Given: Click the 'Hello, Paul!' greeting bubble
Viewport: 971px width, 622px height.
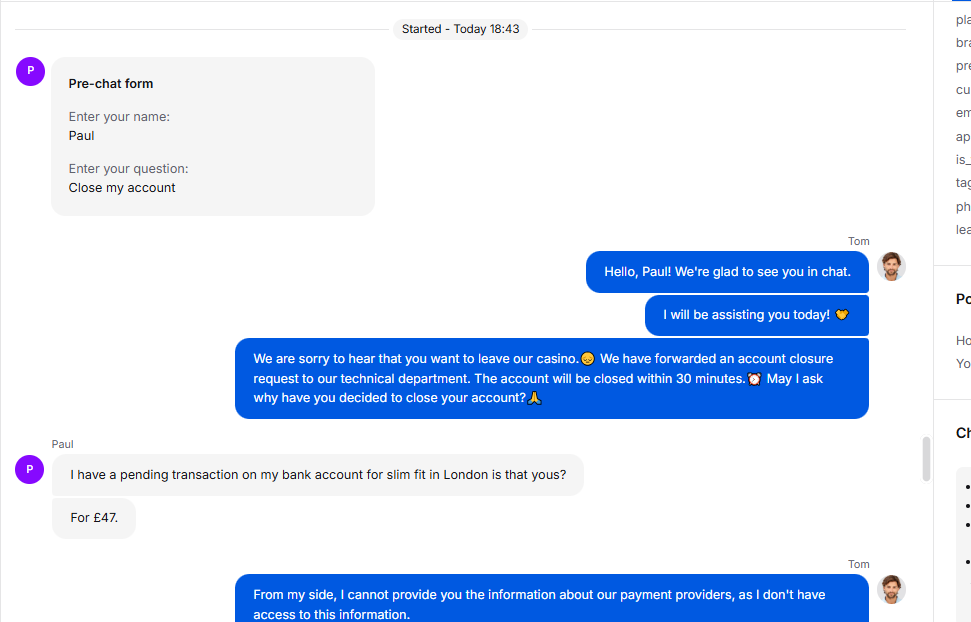Looking at the screenshot, I should coord(727,272).
